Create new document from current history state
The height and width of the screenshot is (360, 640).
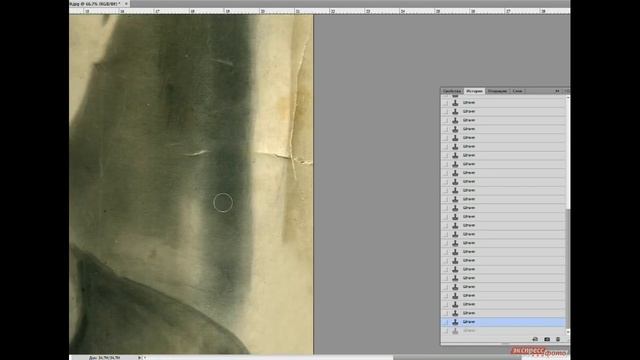[x=535, y=339]
